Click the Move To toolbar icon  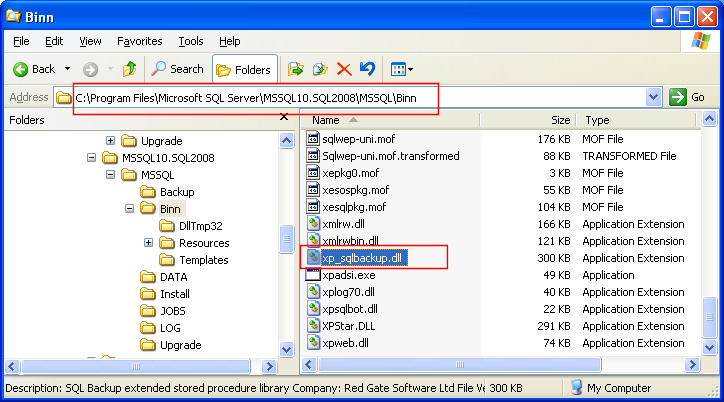[x=296, y=69]
